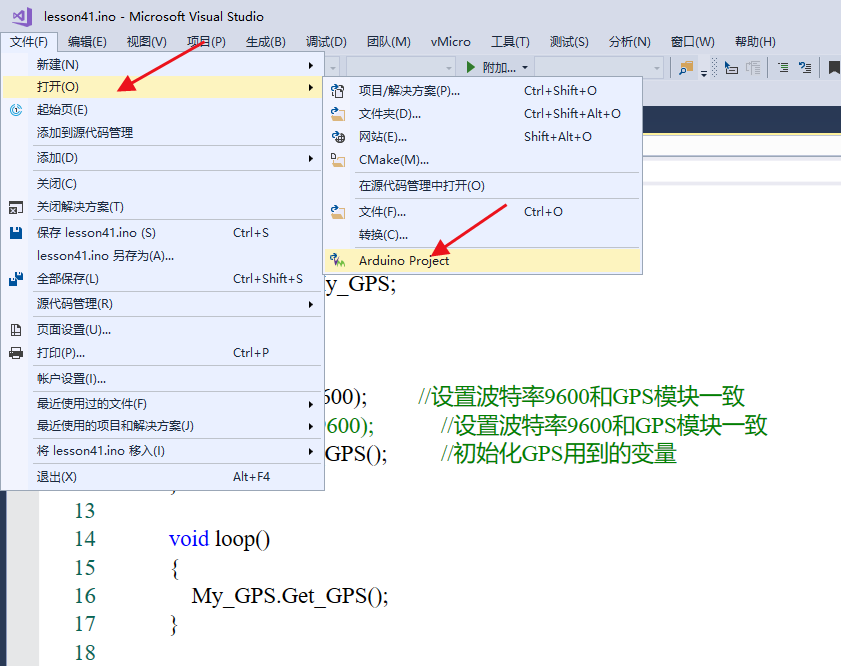Open the 生成(B) menu
This screenshot has height=666, width=841.
265,42
